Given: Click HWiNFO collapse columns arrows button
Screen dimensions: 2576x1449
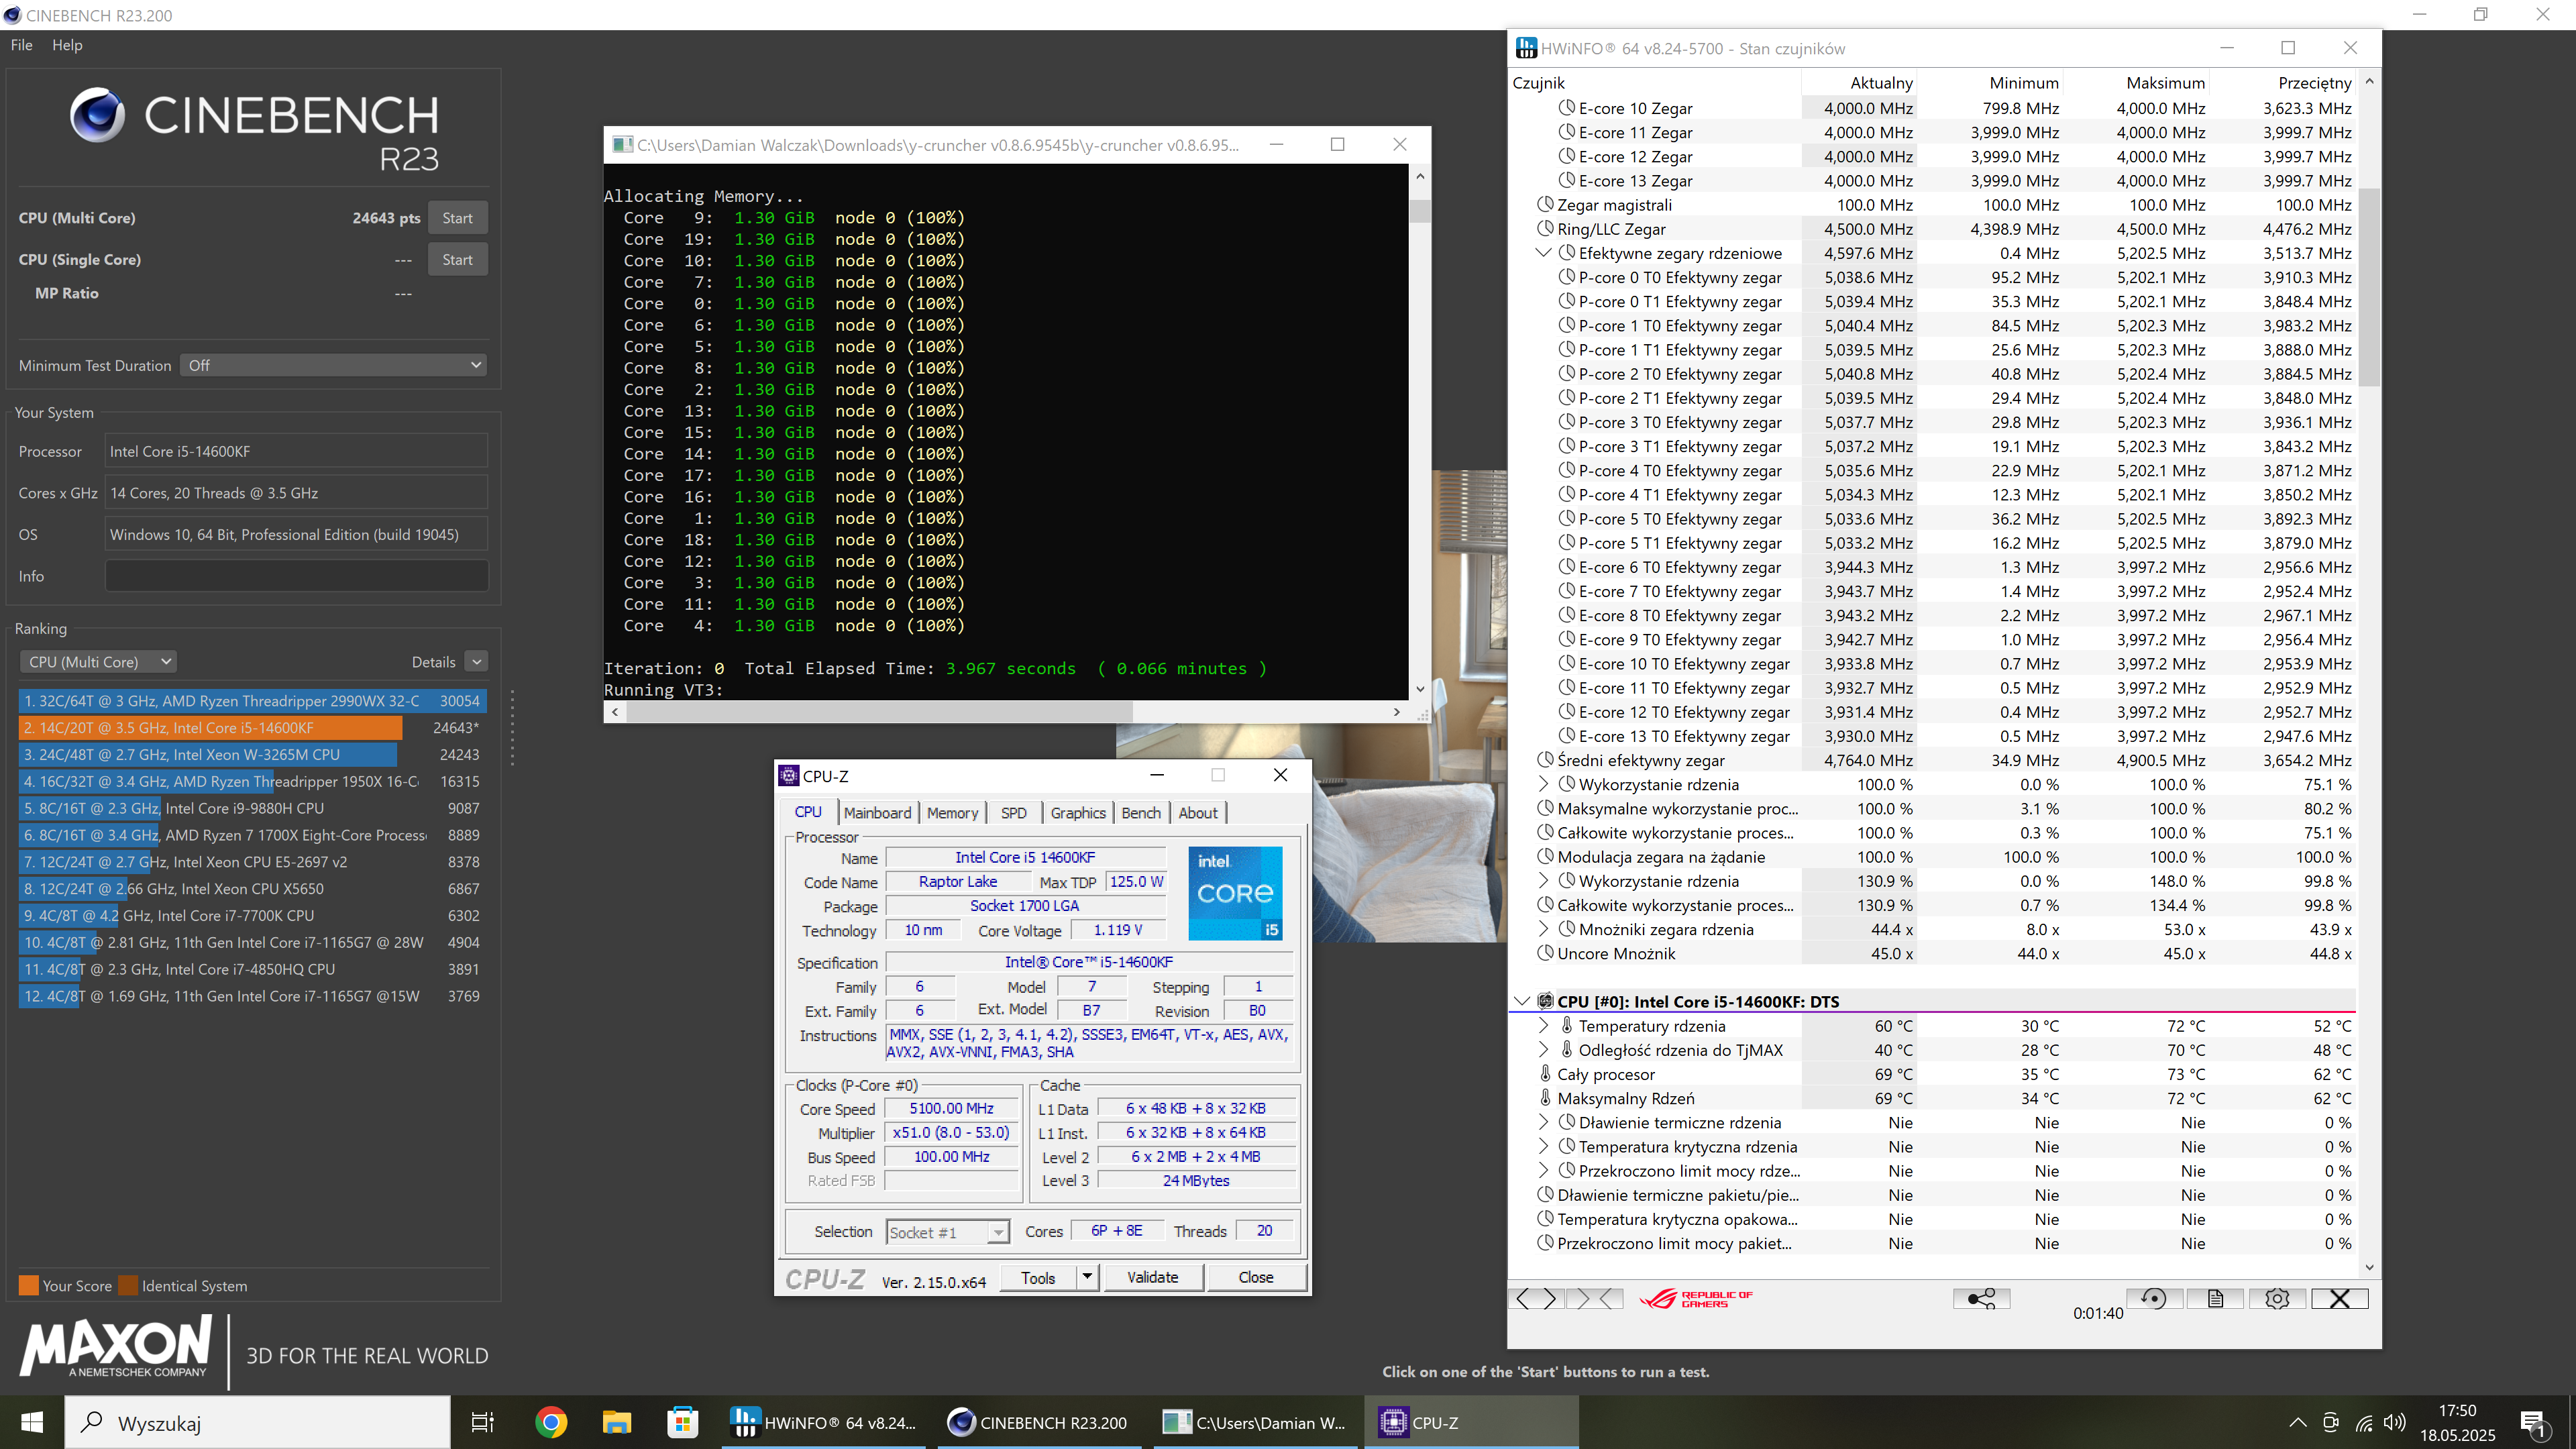Looking at the screenshot, I should 1596,1298.
